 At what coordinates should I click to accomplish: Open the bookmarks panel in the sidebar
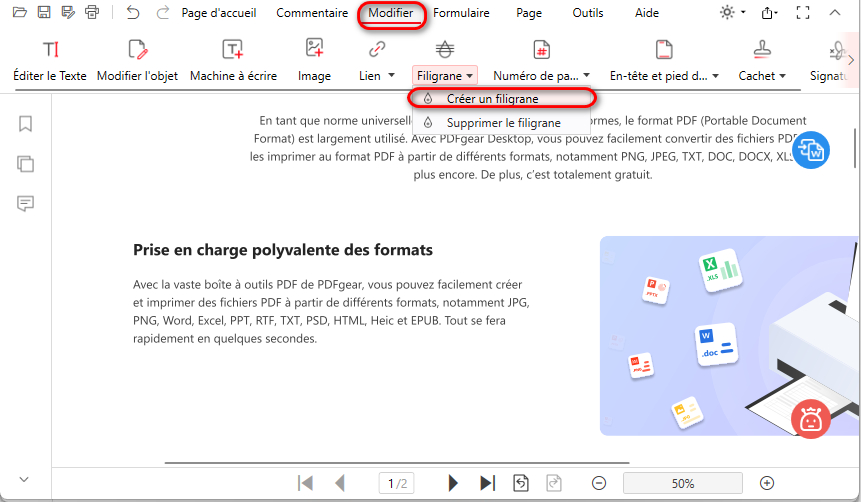25,124
